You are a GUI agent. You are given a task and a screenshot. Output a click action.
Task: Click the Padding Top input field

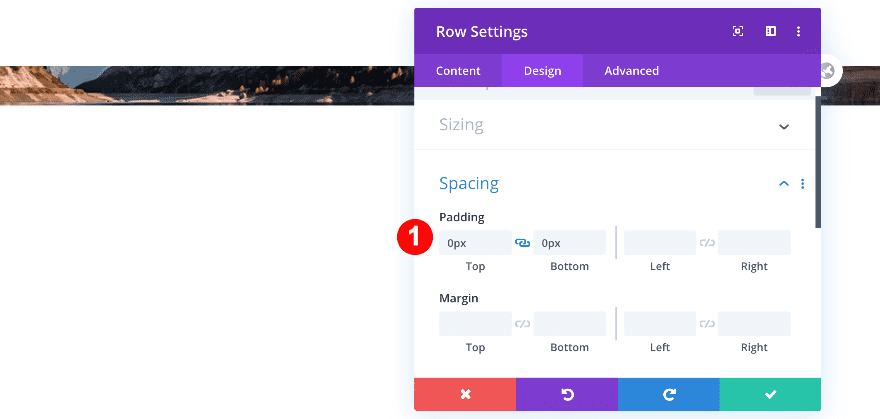point(475,243)
